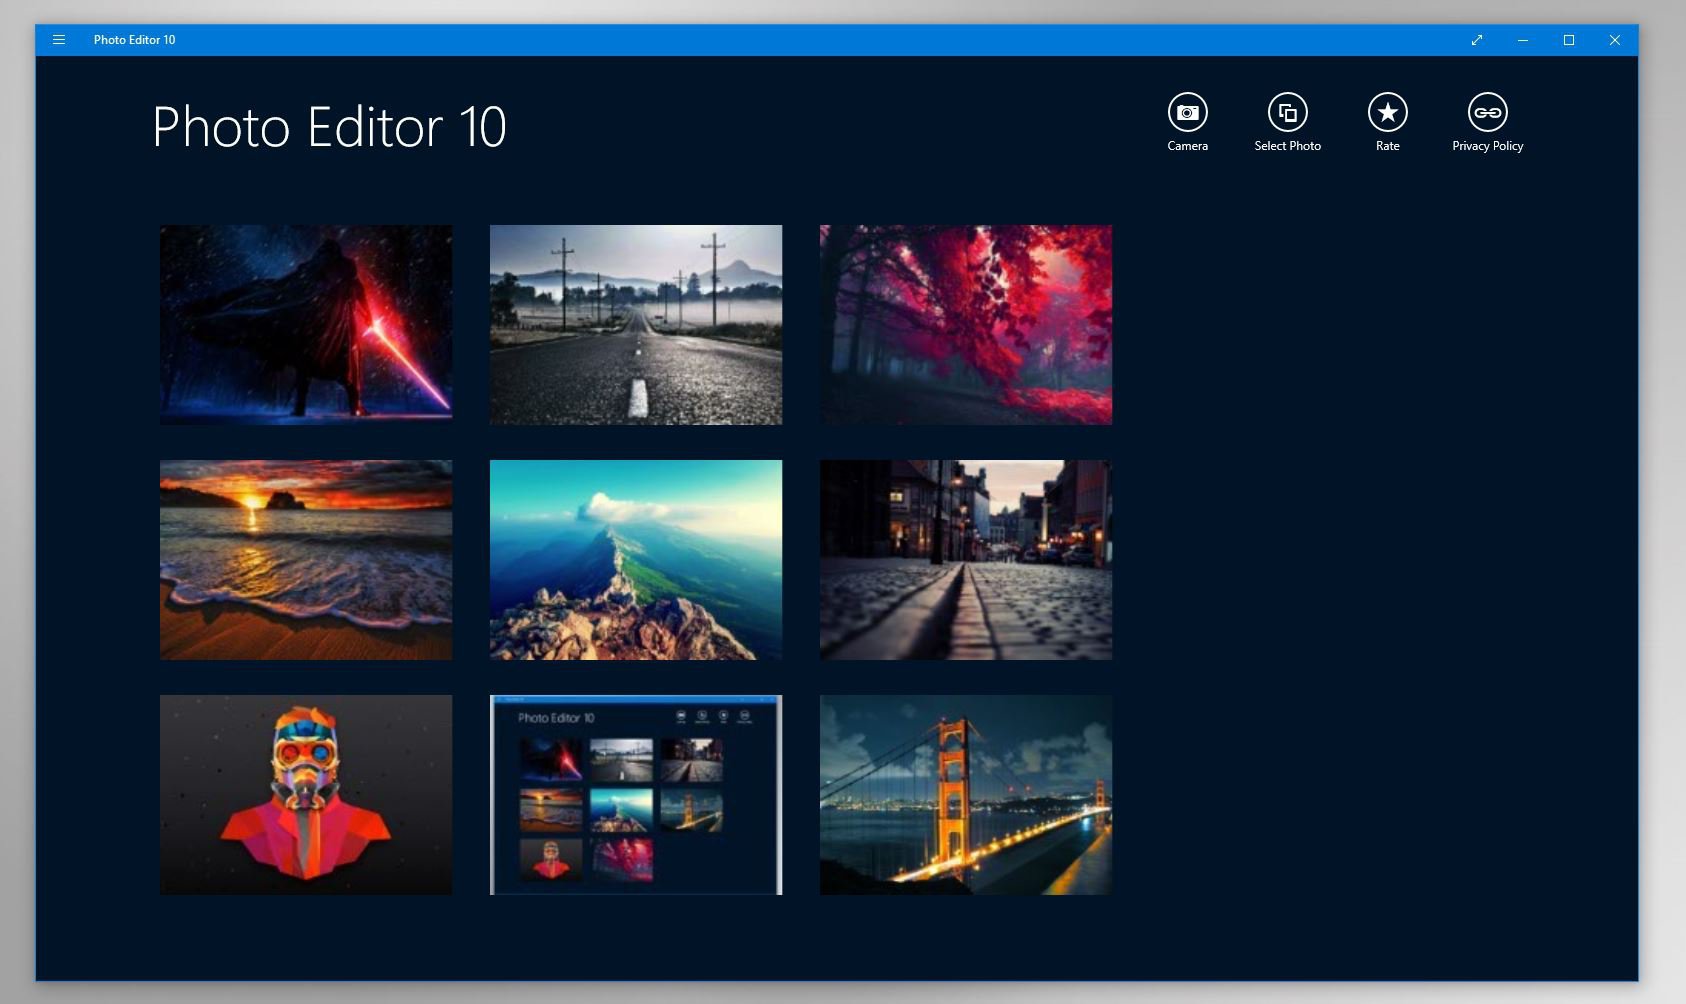This screenshot has height=1004, width=1686.
Task: Select the misty road with power poles photo
Action: pos(636,325)
